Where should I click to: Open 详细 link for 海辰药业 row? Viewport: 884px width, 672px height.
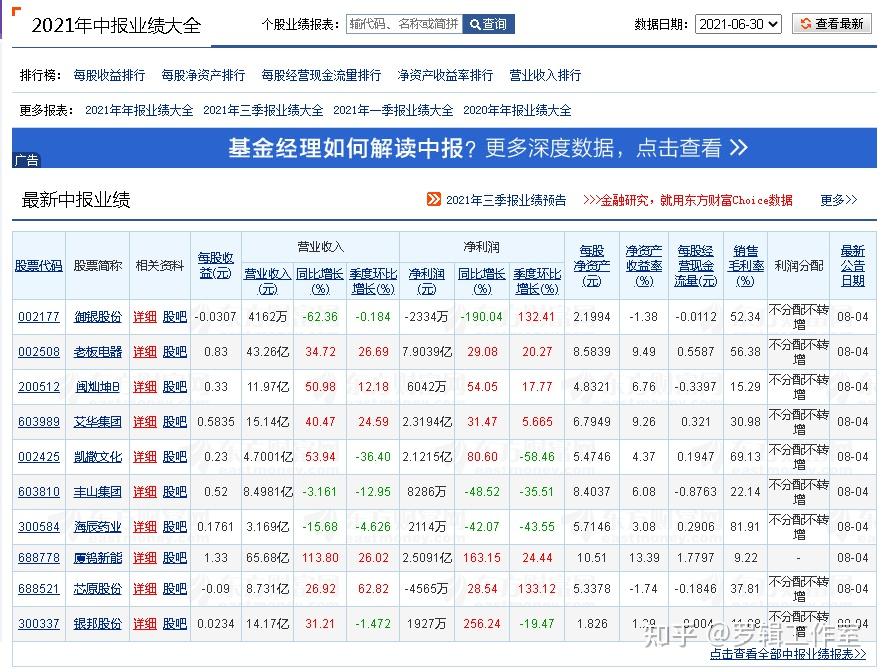coord(144,527)
